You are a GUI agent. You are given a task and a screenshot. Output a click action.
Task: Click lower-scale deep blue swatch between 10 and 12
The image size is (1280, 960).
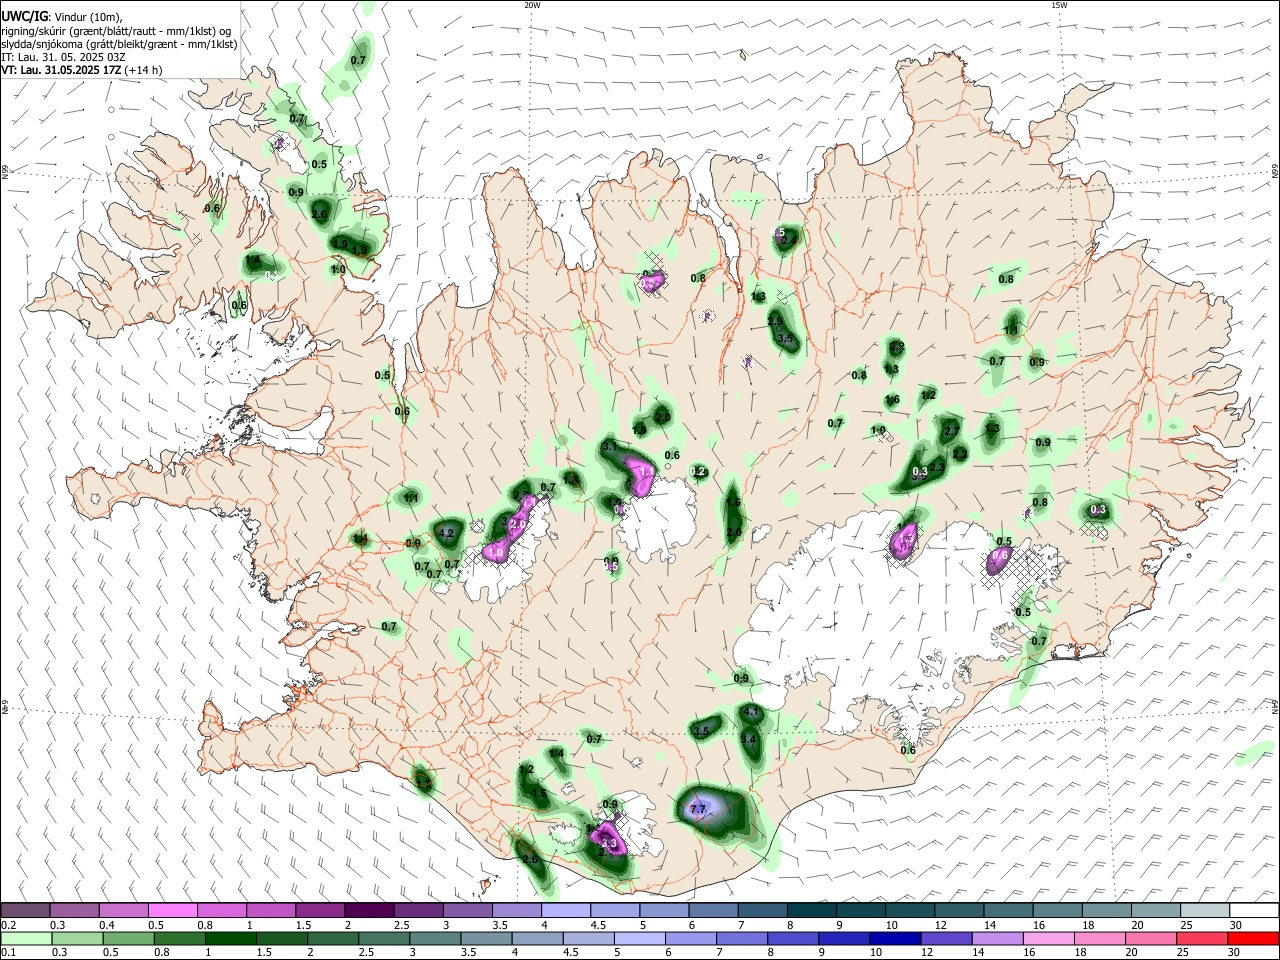[x=895, y=938]
